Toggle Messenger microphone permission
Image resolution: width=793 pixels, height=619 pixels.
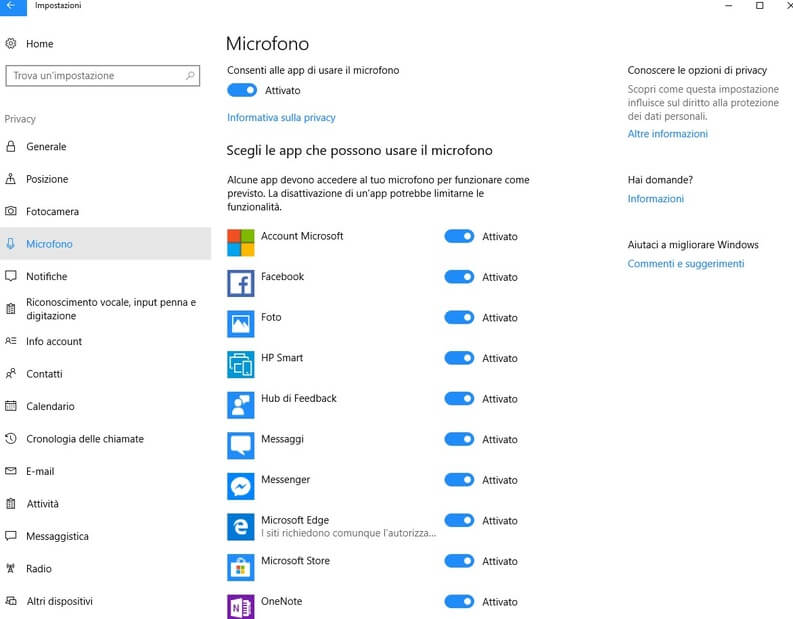459,479
